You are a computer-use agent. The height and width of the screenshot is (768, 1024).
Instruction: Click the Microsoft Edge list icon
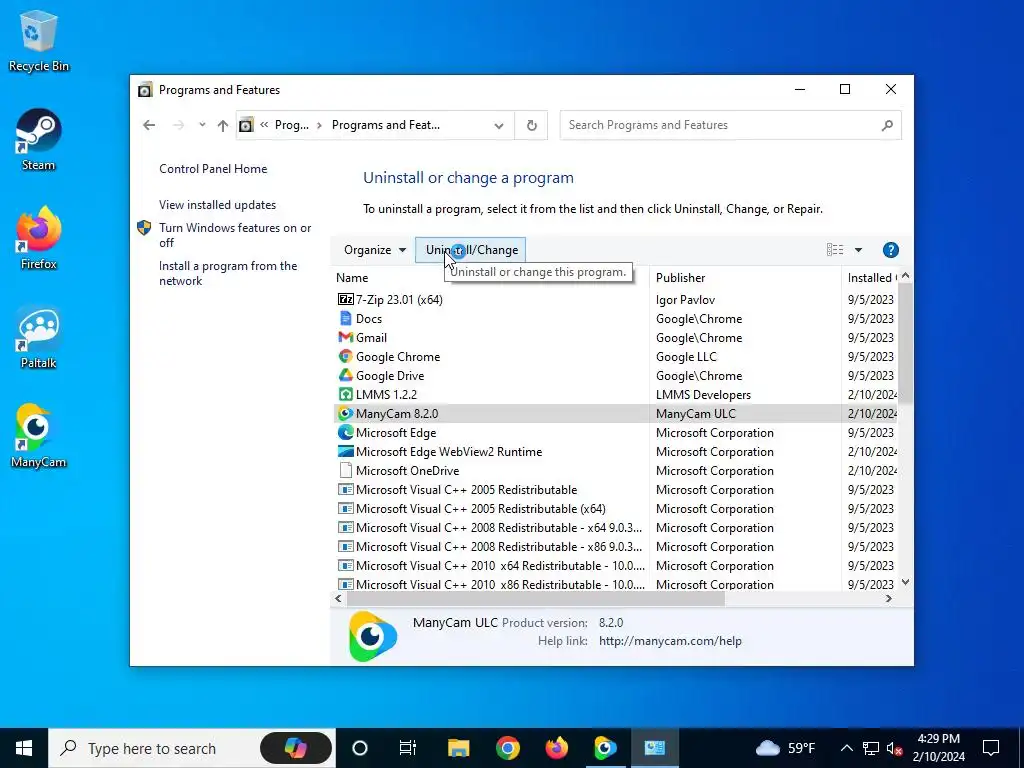[x=345, y=432]
